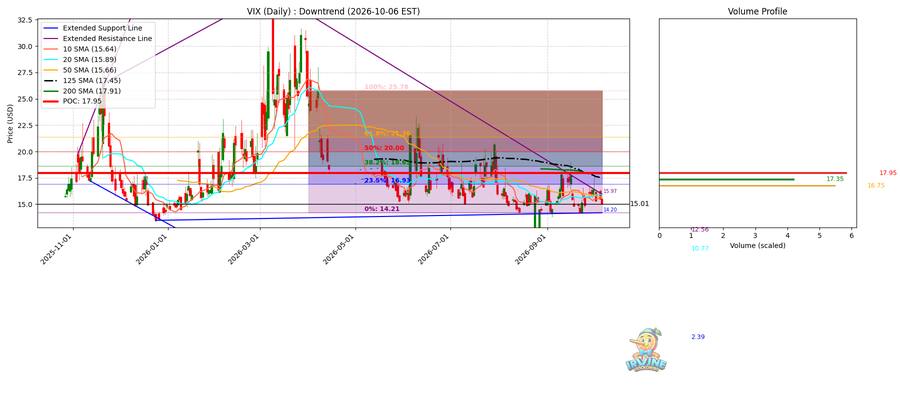The width and height of the screenshot is (900, 400).
Task: Click the red POC bar in Volume Profile
Action: 752,173
